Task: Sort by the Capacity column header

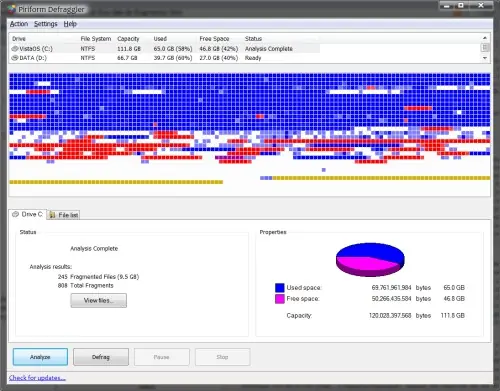Action: point(128,39)
